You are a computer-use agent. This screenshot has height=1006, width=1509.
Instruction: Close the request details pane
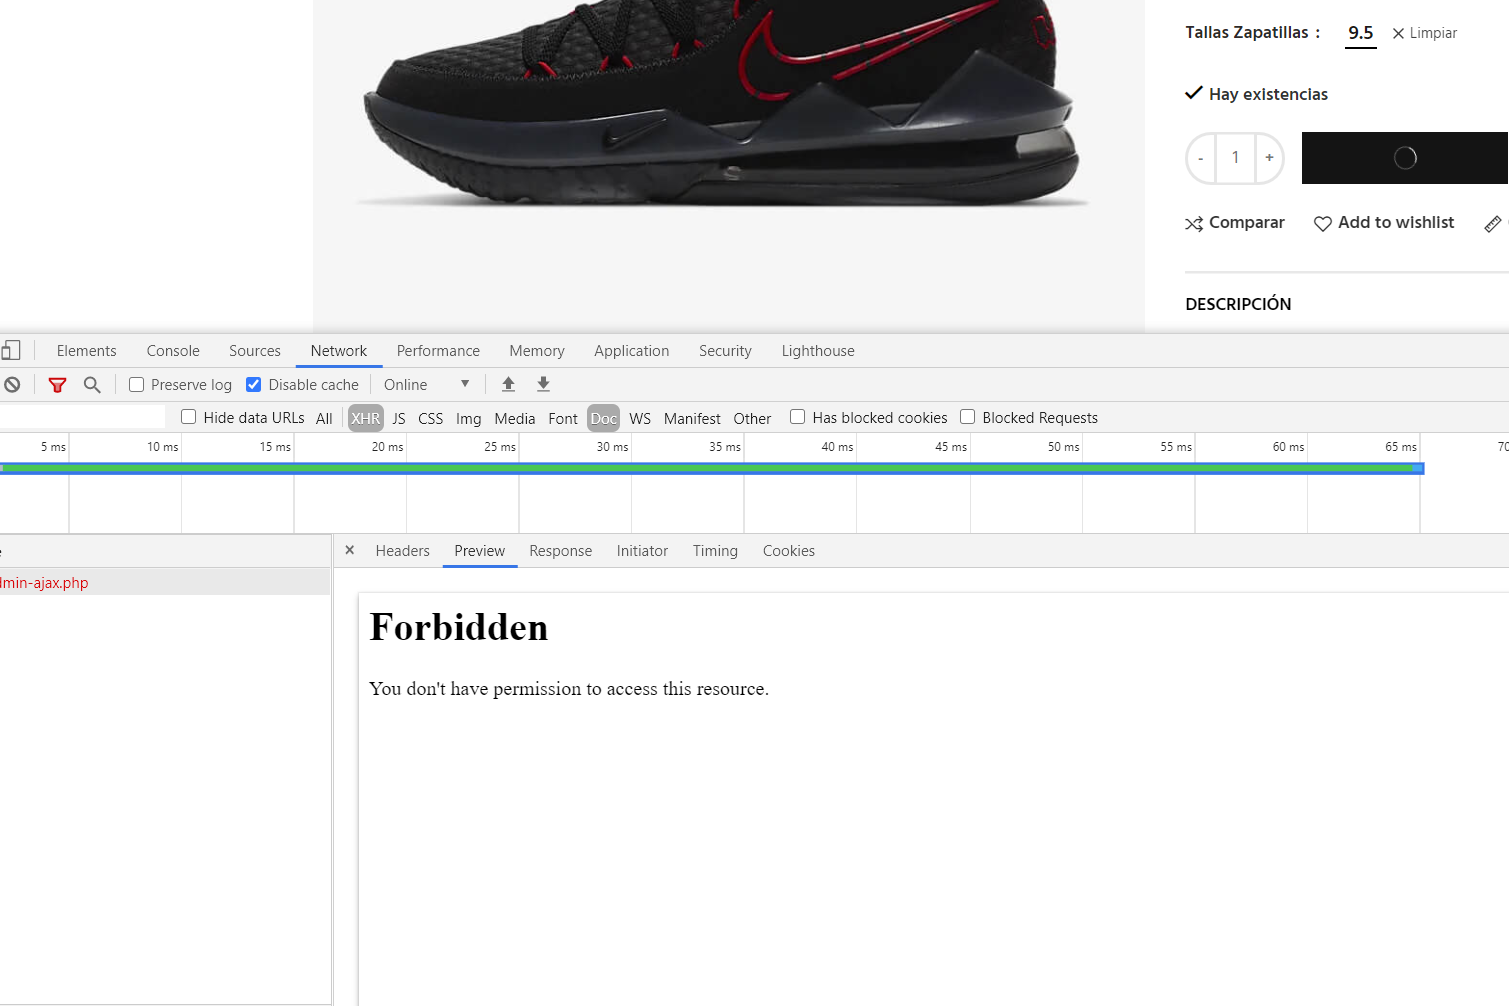point(350,550)
